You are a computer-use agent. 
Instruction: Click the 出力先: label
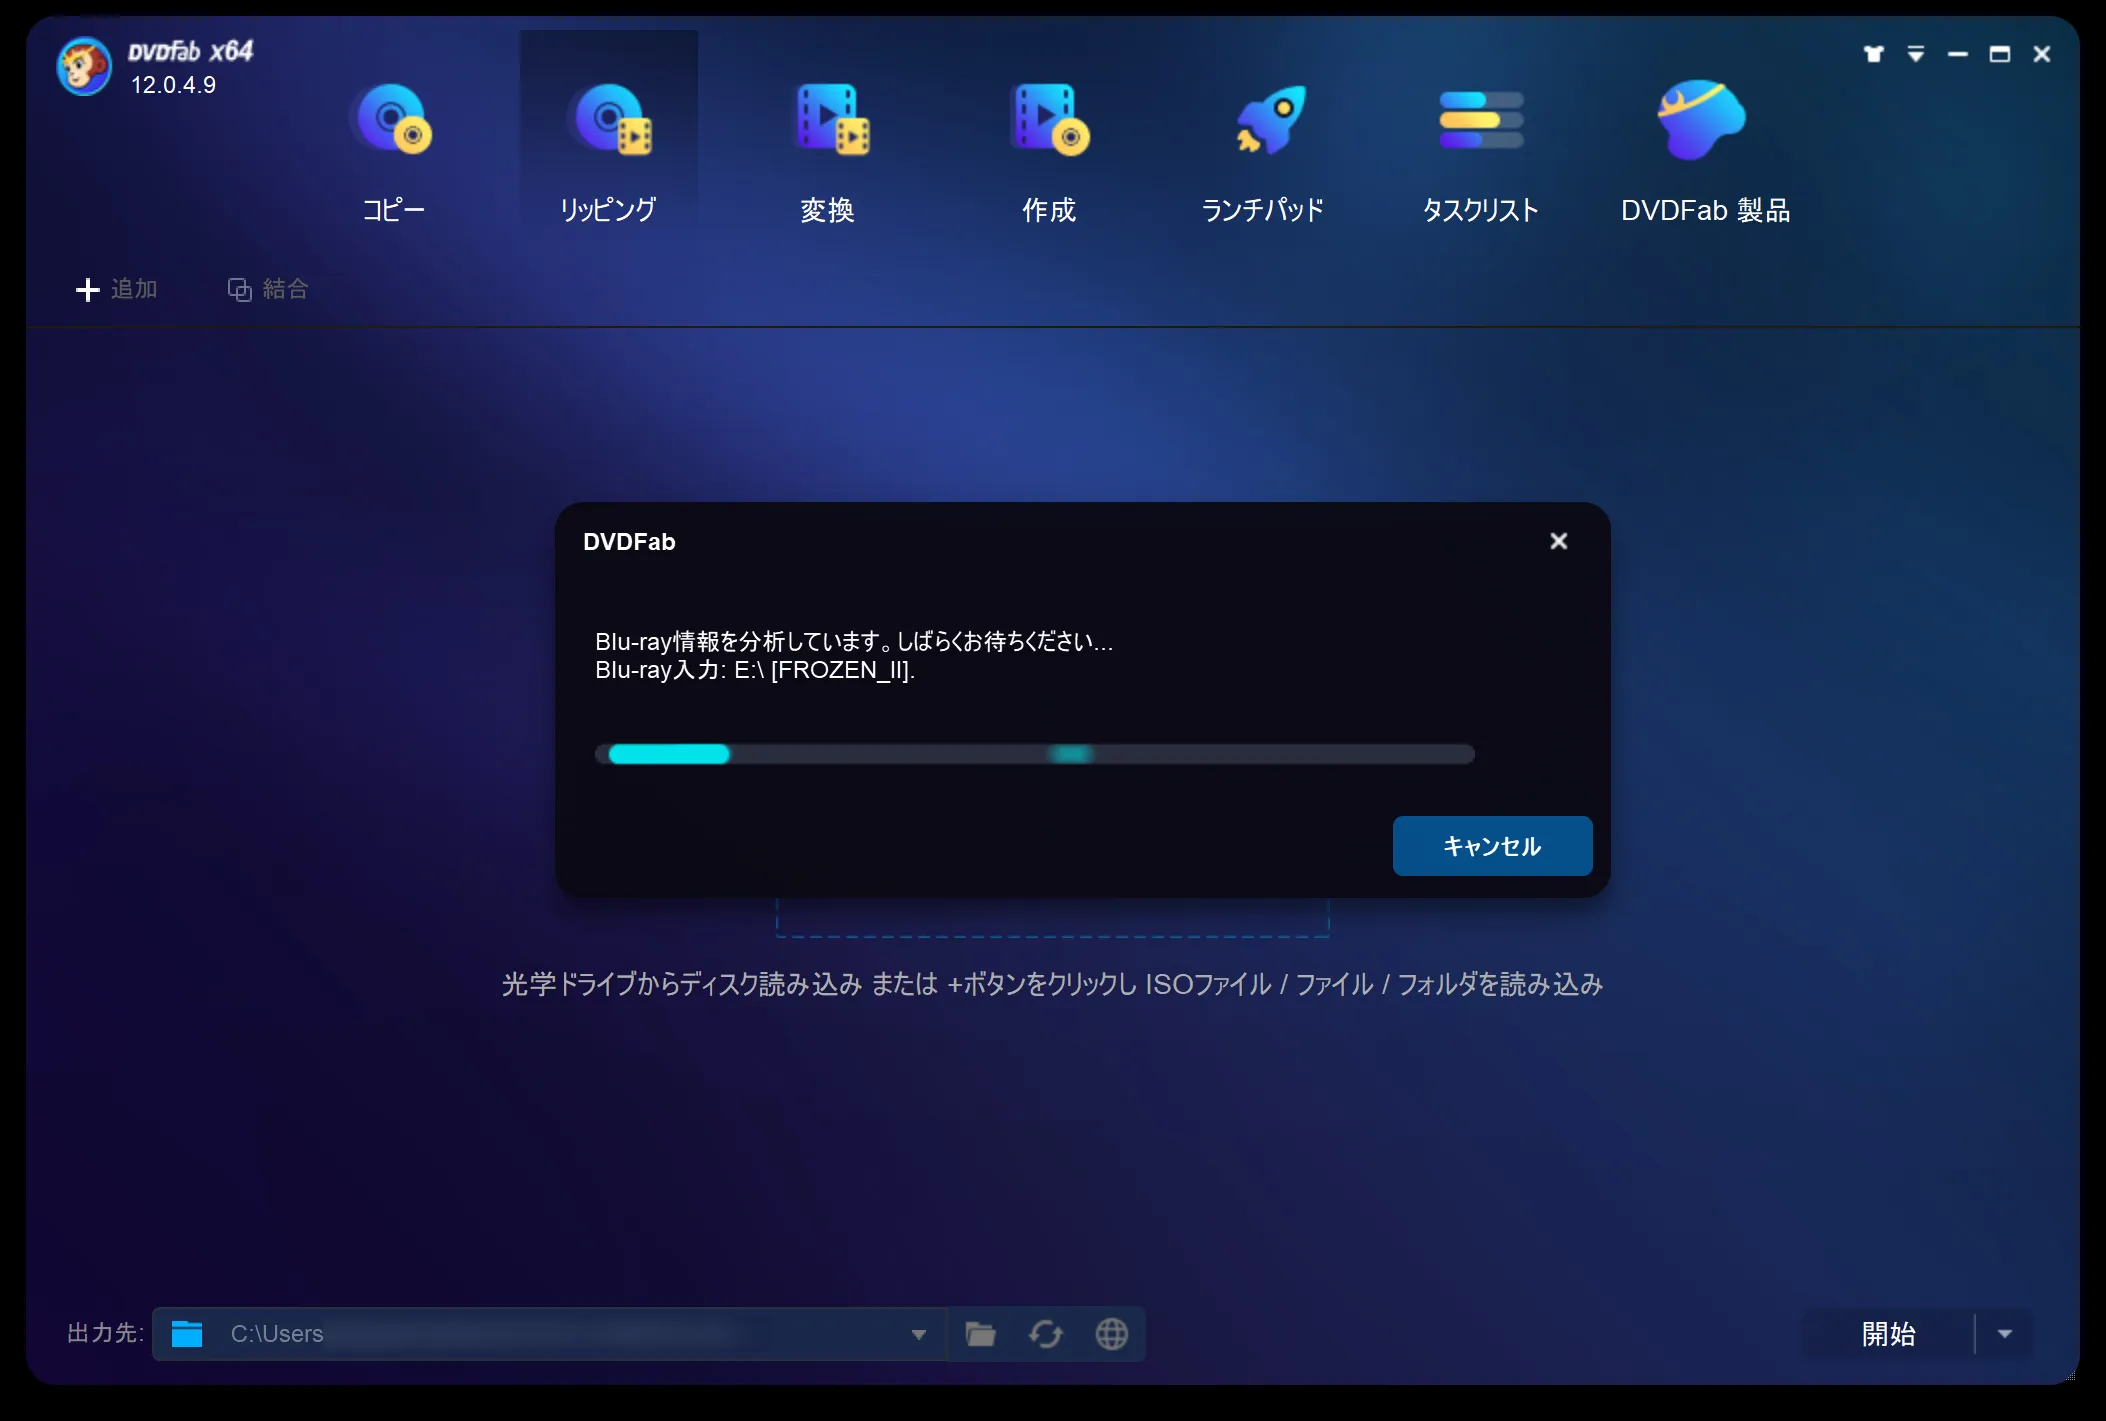point(105,1333)
